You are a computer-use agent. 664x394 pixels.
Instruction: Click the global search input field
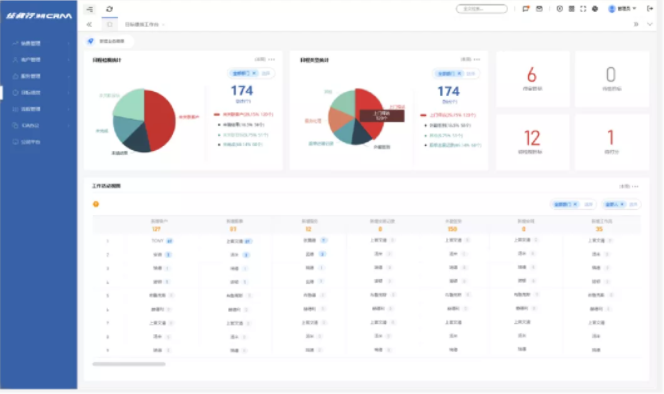tap(481, 8)
